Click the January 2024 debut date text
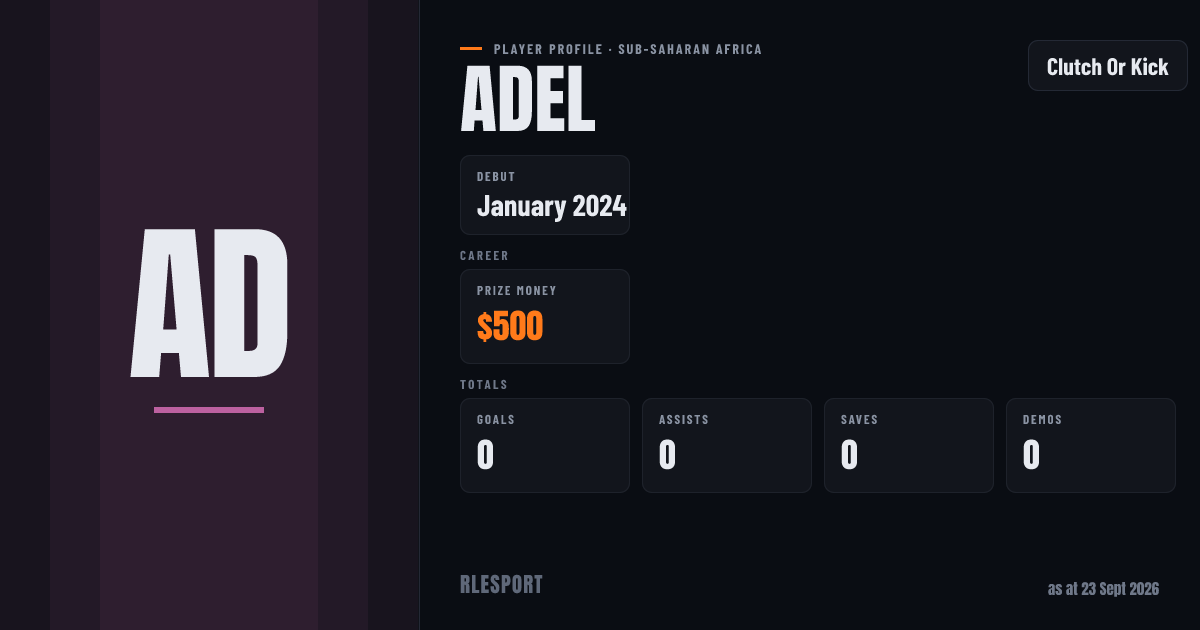This screenshot has width=1200, height=630. 552,206
